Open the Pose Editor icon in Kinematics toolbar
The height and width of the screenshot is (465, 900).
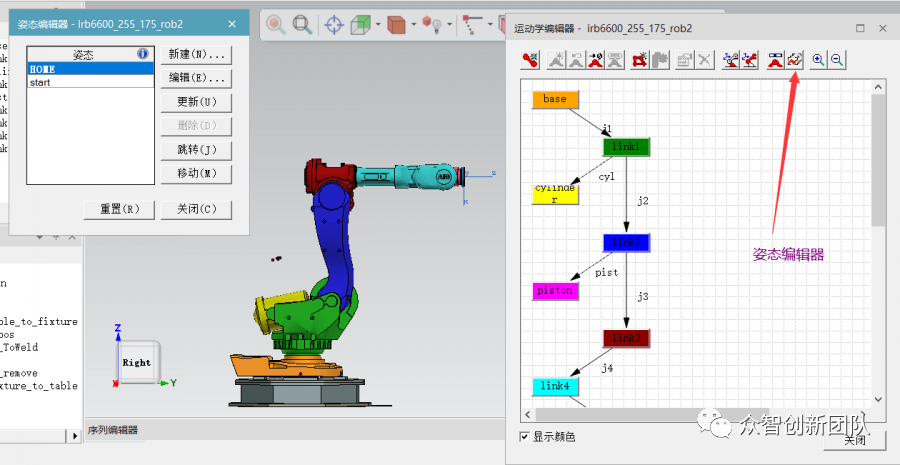tap(795, 60)
